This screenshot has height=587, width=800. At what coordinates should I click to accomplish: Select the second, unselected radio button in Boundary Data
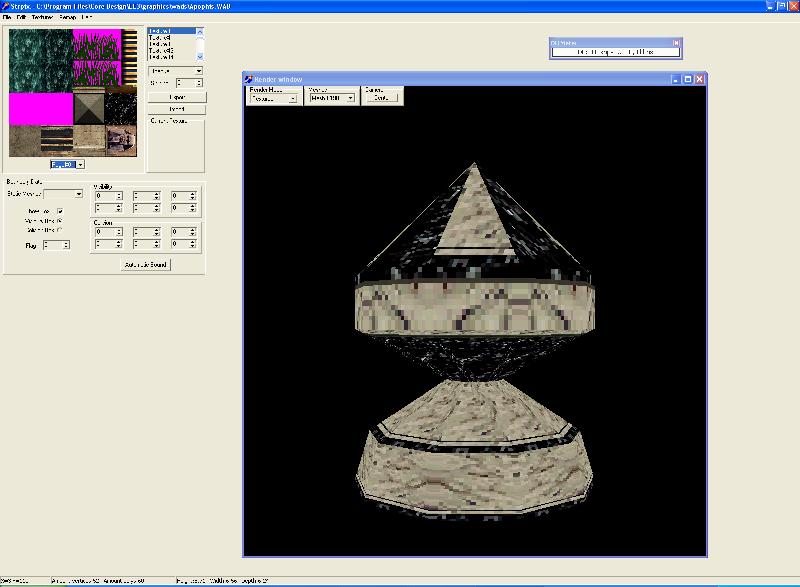[x=60, y=230]
